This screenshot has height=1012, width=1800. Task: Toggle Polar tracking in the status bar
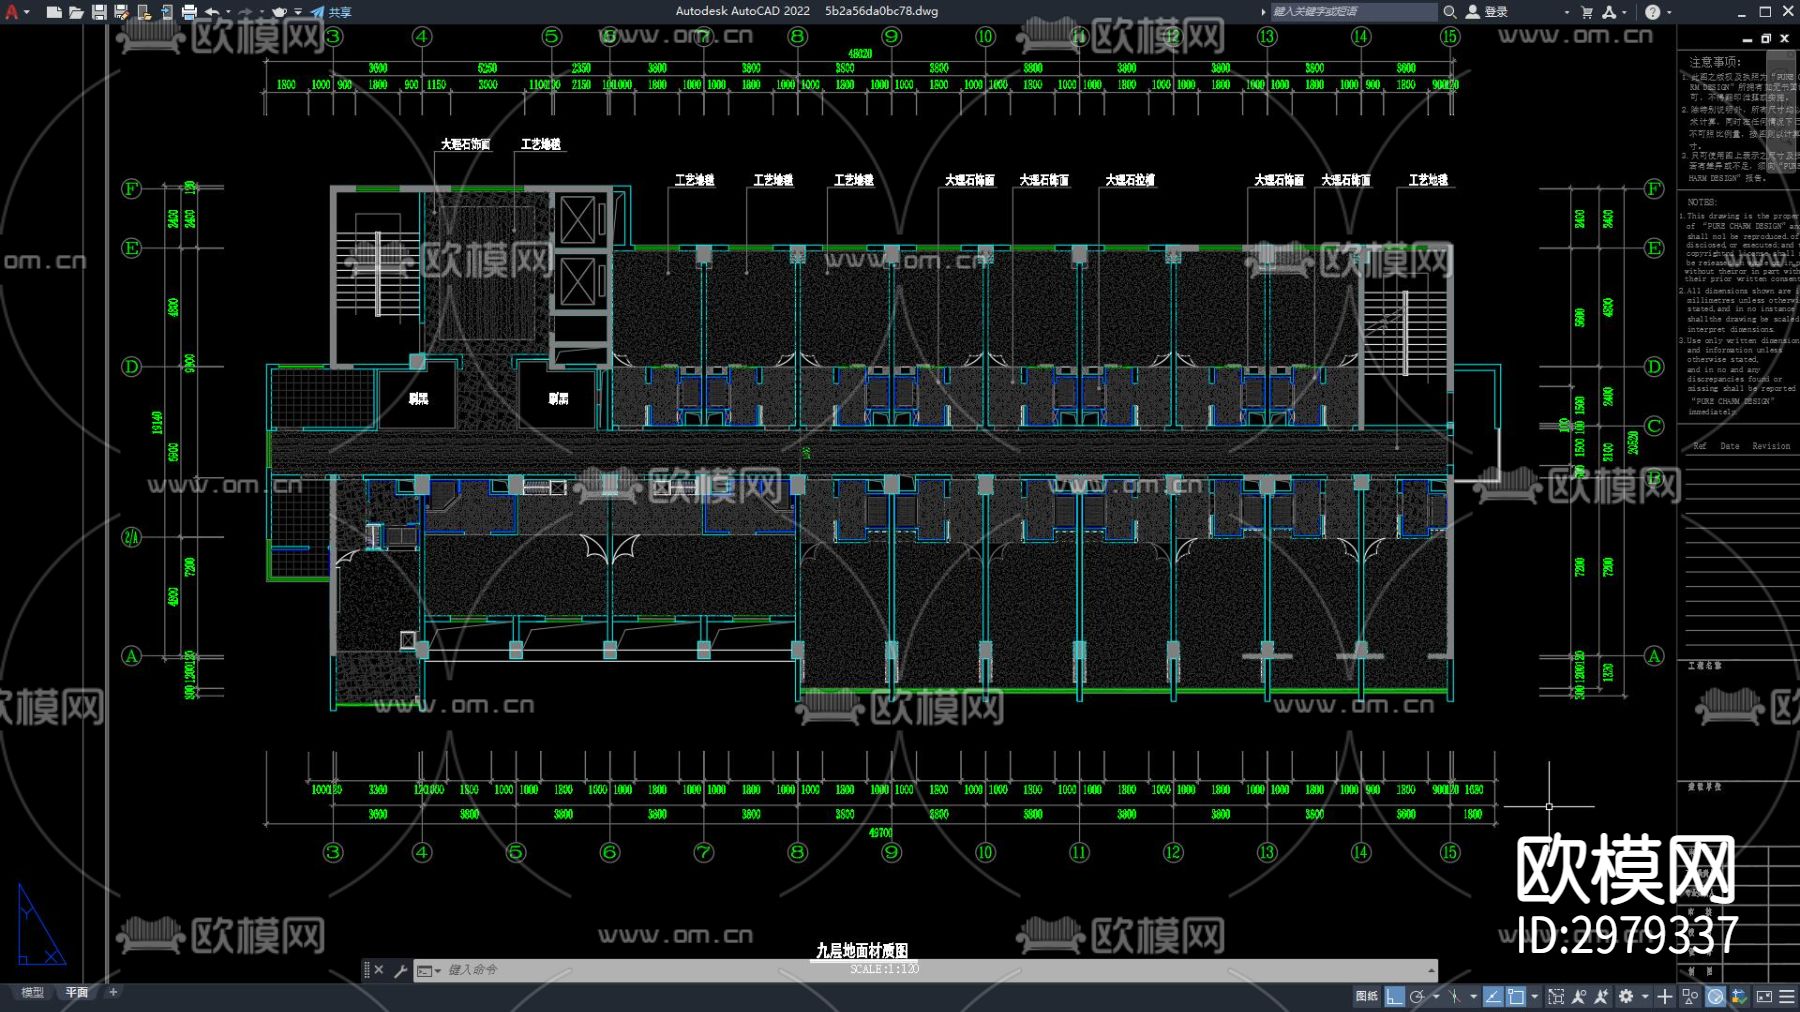click(x=1417, y=996)
